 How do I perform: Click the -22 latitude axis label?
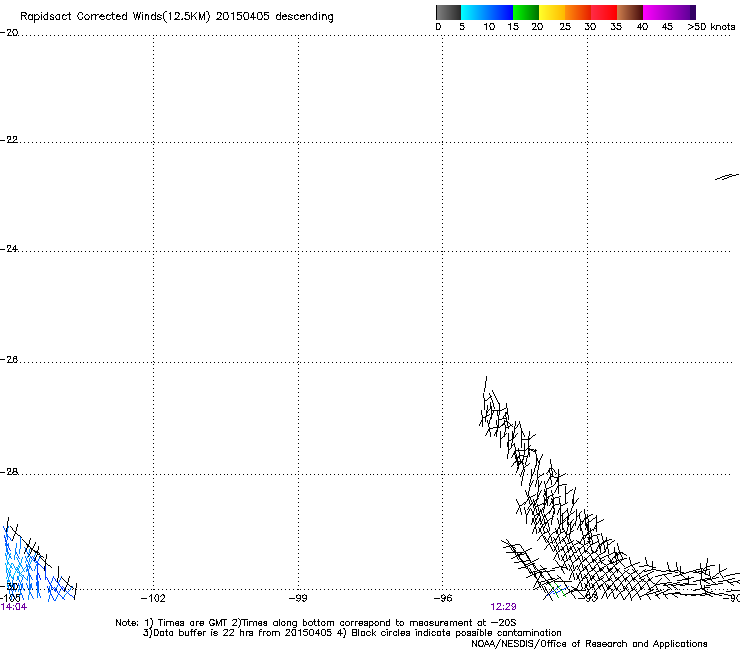click(9, 140)
